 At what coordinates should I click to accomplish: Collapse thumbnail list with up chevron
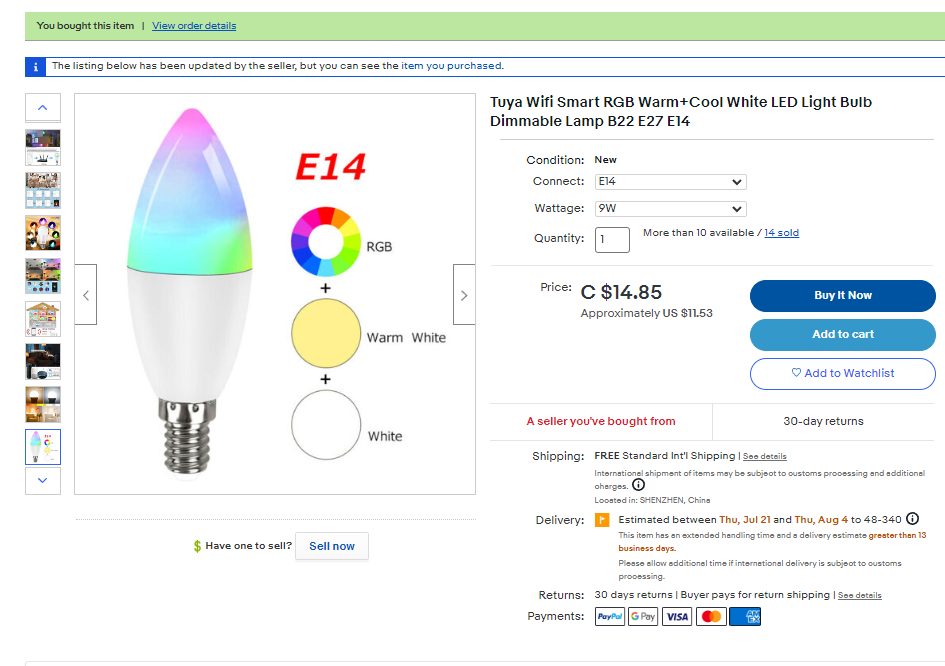click(43, 108)
